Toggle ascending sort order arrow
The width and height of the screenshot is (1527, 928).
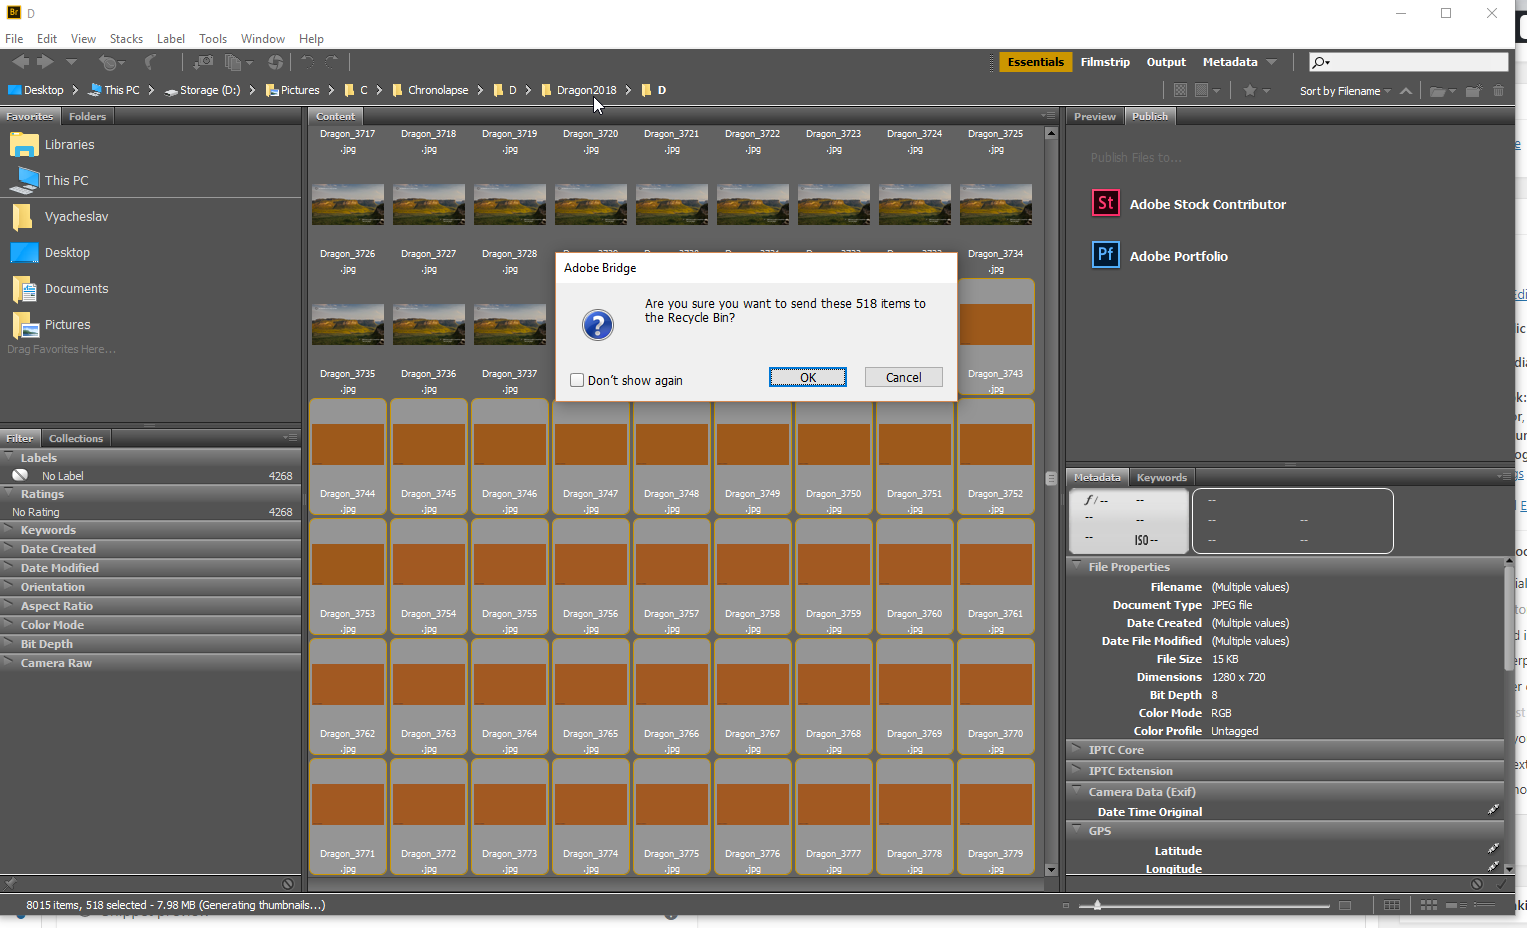pyautogui.click(x=1406, y=91)
